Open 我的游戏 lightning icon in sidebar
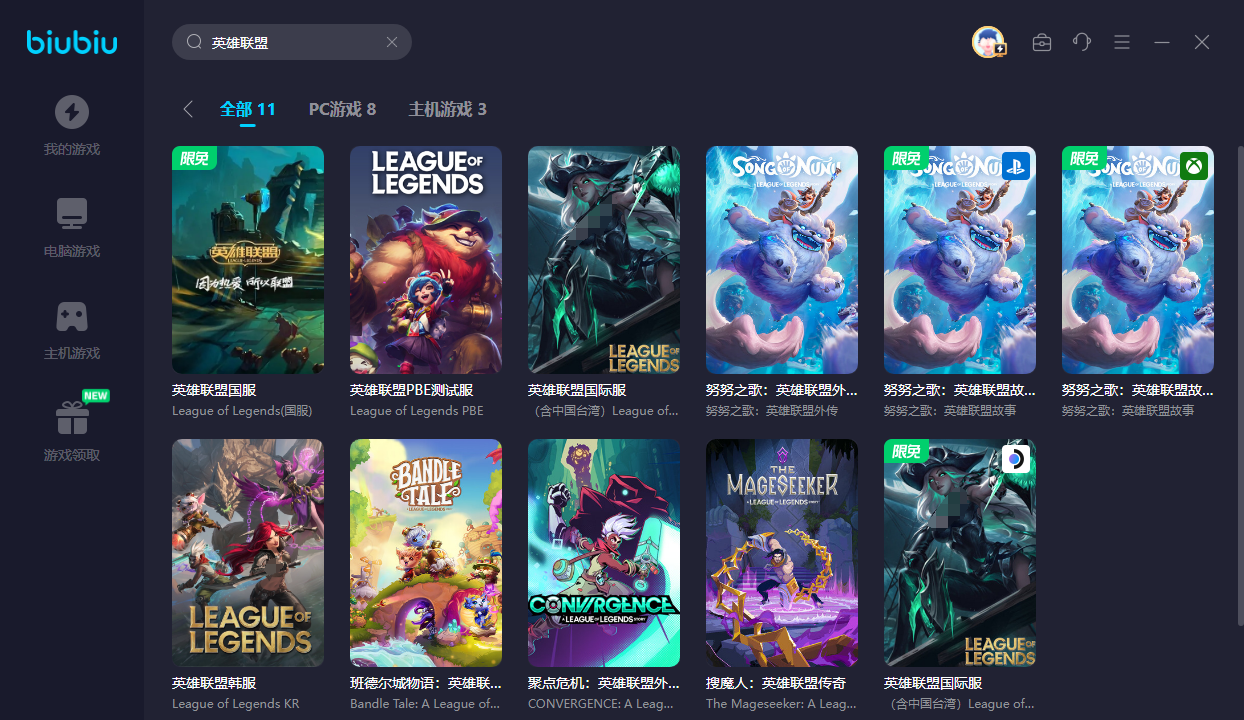The width and height of the screenshot is (1244, 720). pyautogui.click(x=71, y=112)
